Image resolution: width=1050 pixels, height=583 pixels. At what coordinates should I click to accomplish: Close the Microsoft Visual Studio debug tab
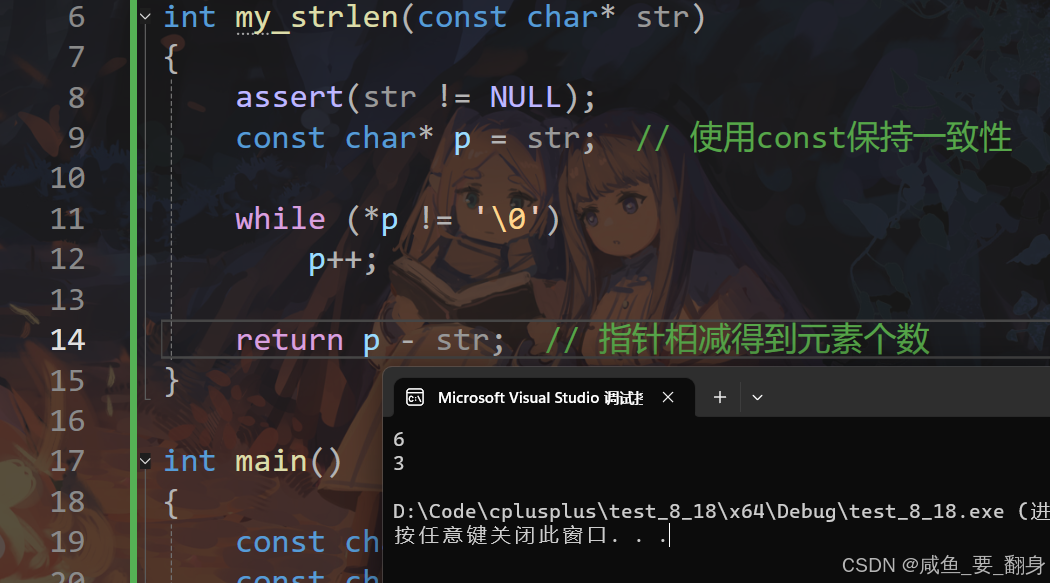(x=668, y=398)
